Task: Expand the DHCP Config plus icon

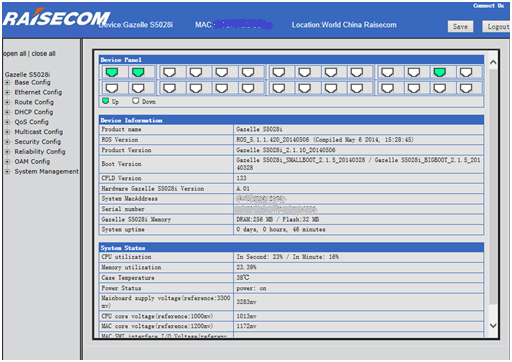Action: point(7,112)
